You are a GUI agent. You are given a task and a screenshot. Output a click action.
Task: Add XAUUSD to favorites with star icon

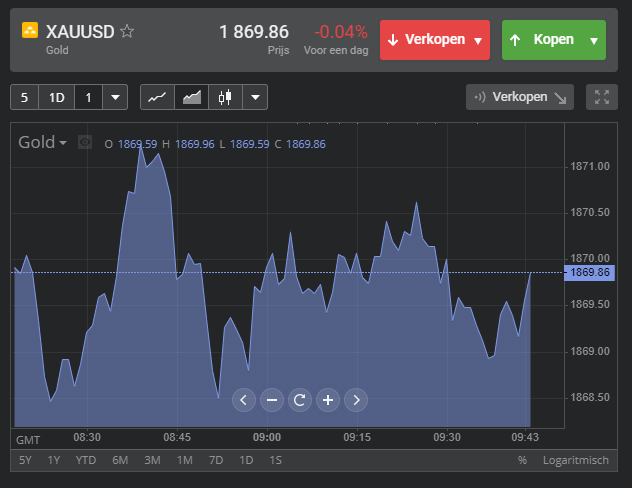pos(127,31)
